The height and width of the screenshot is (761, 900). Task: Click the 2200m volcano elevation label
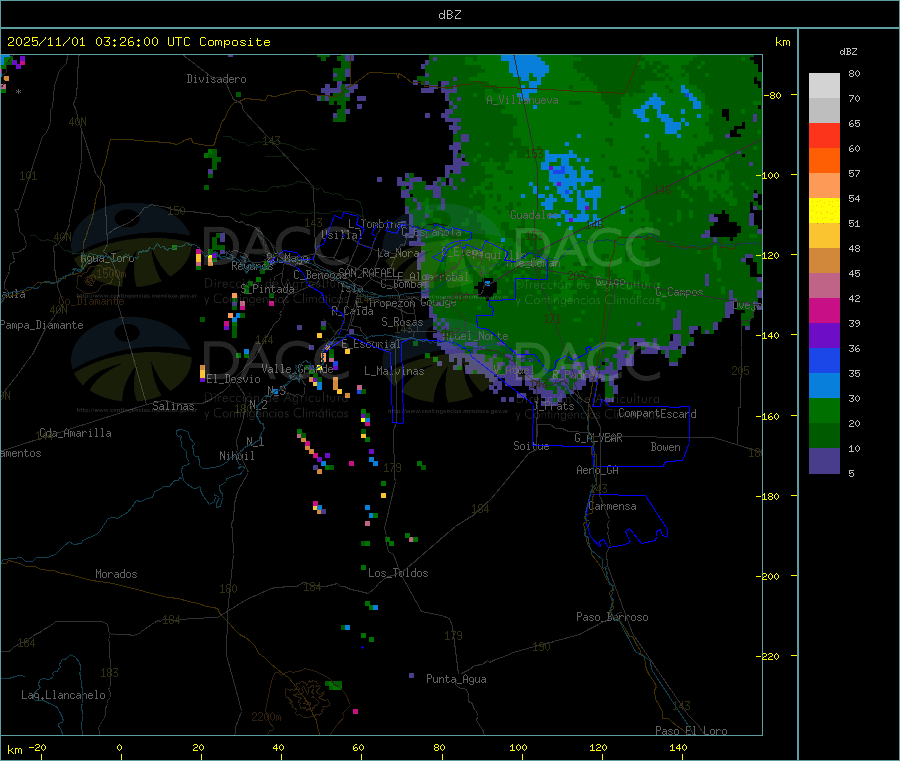[266, 717]
